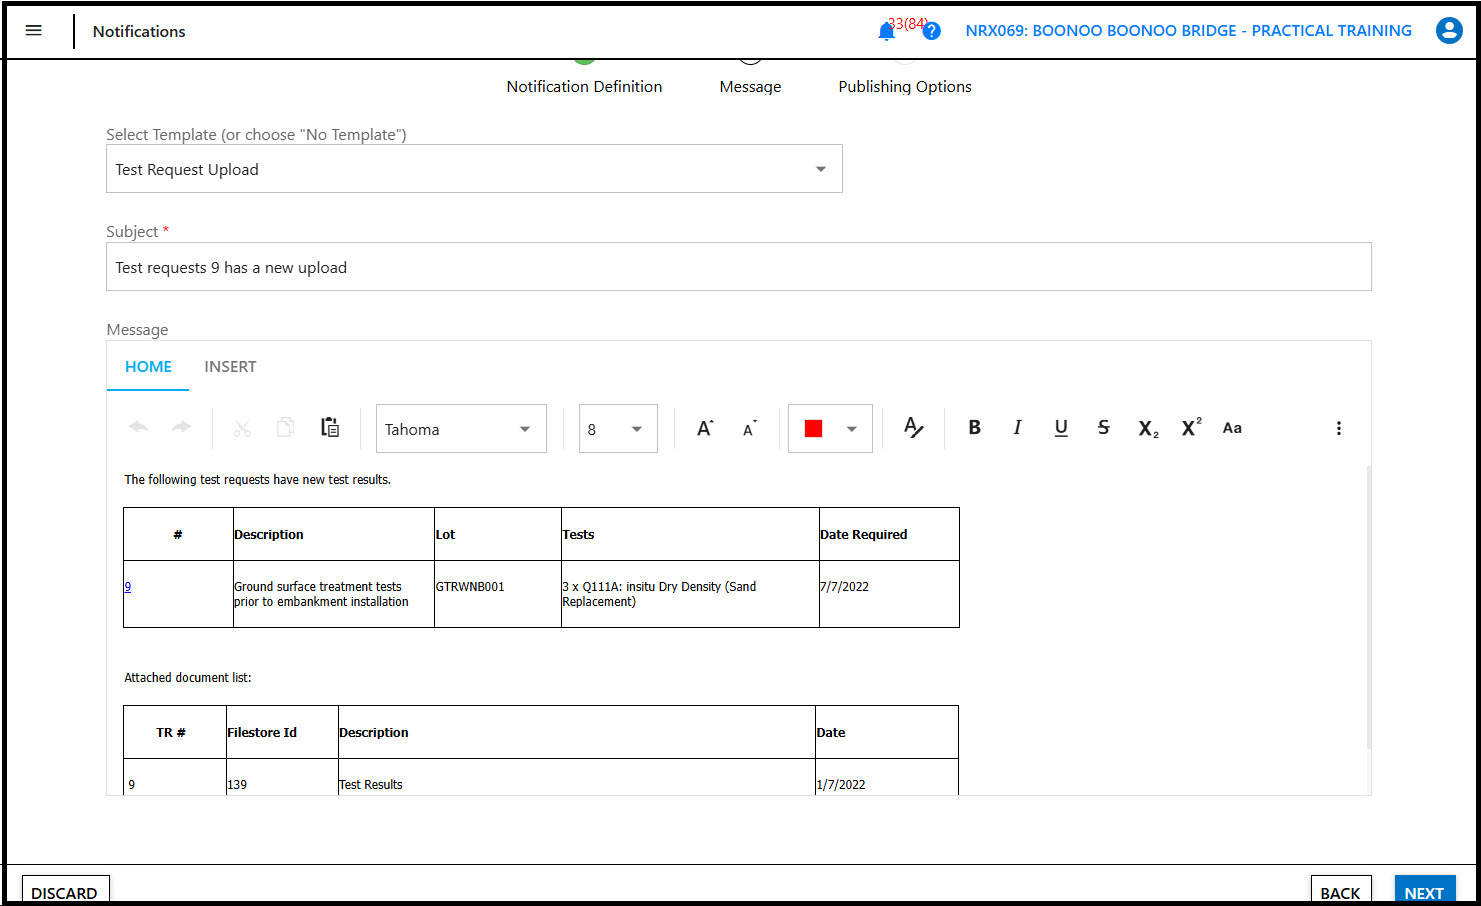
Task: Toggle italic formatting
Action: click(x=1017, y=428)
